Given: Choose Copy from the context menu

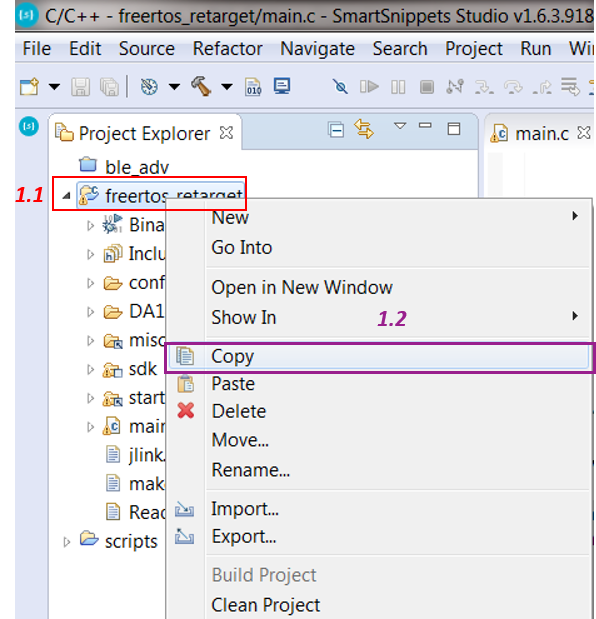Looking at the screenshot, I should click(379, 357).
